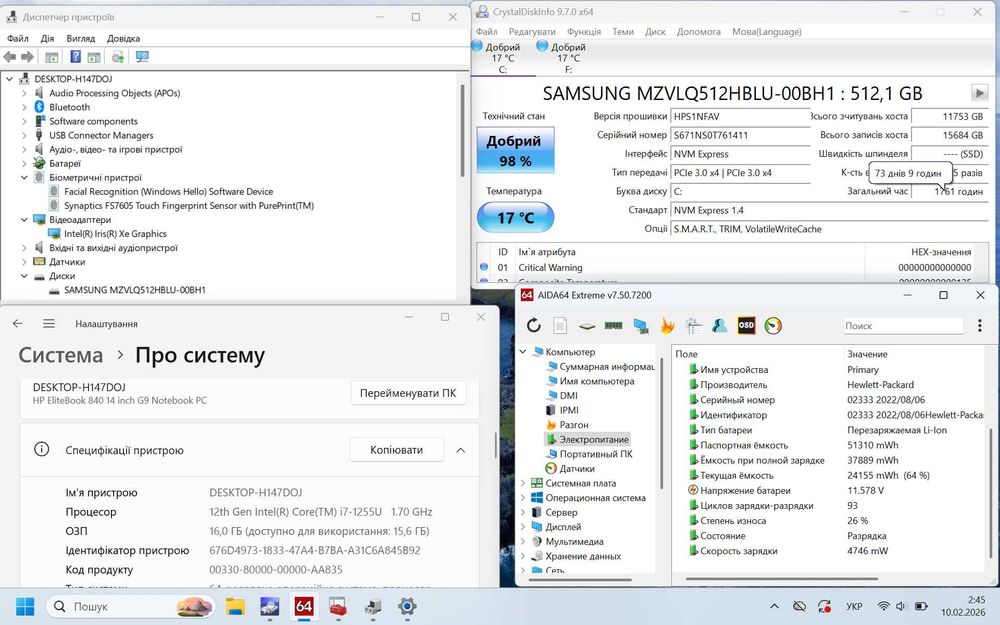Click AIDA64 Поиск search field

pos(903,326)
